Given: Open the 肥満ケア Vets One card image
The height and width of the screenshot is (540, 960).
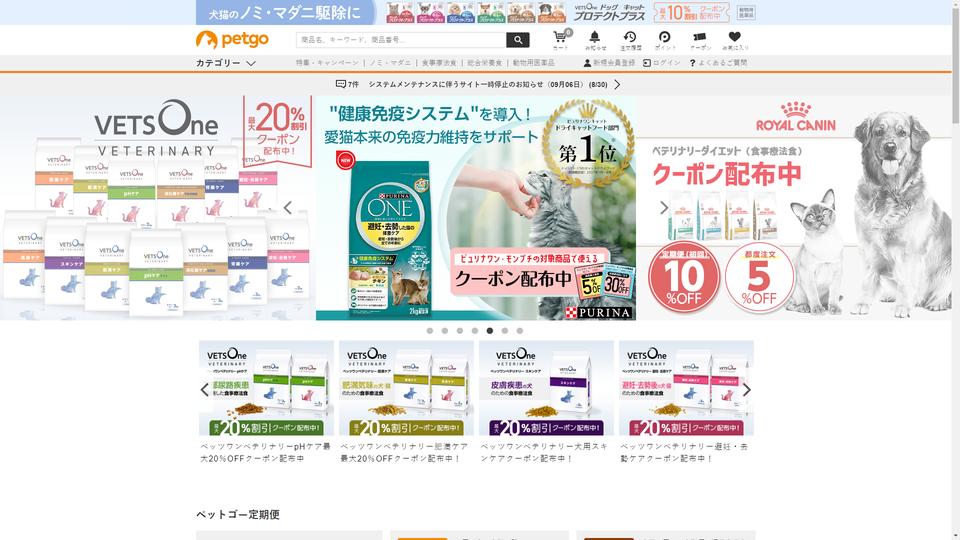Looking at the screenshot, I should coord(407,388).
